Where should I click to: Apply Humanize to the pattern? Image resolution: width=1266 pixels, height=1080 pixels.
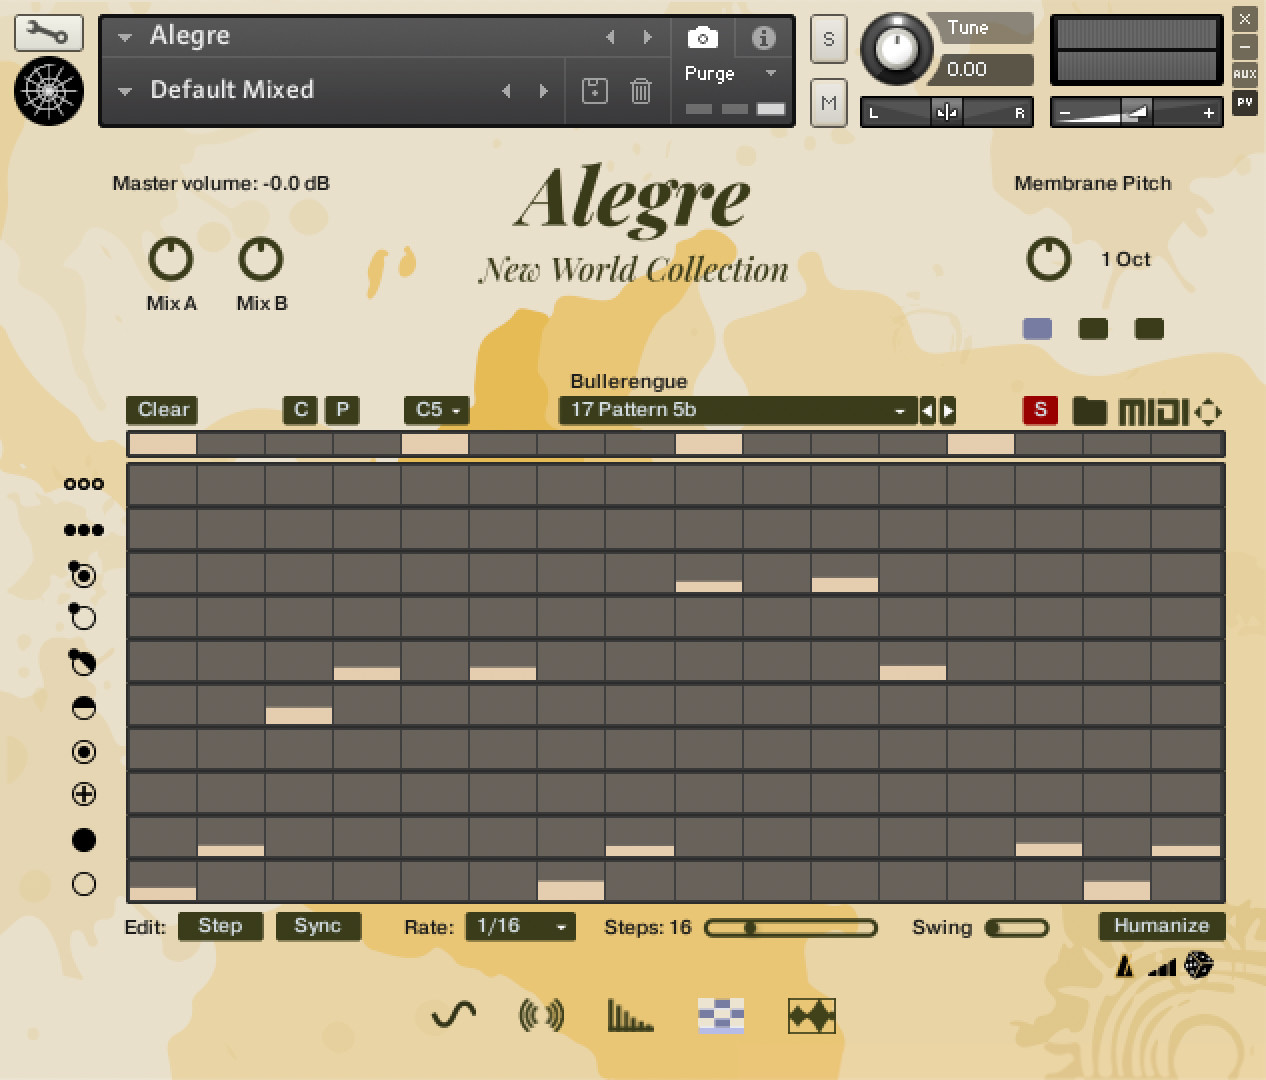pos(1161,926)
